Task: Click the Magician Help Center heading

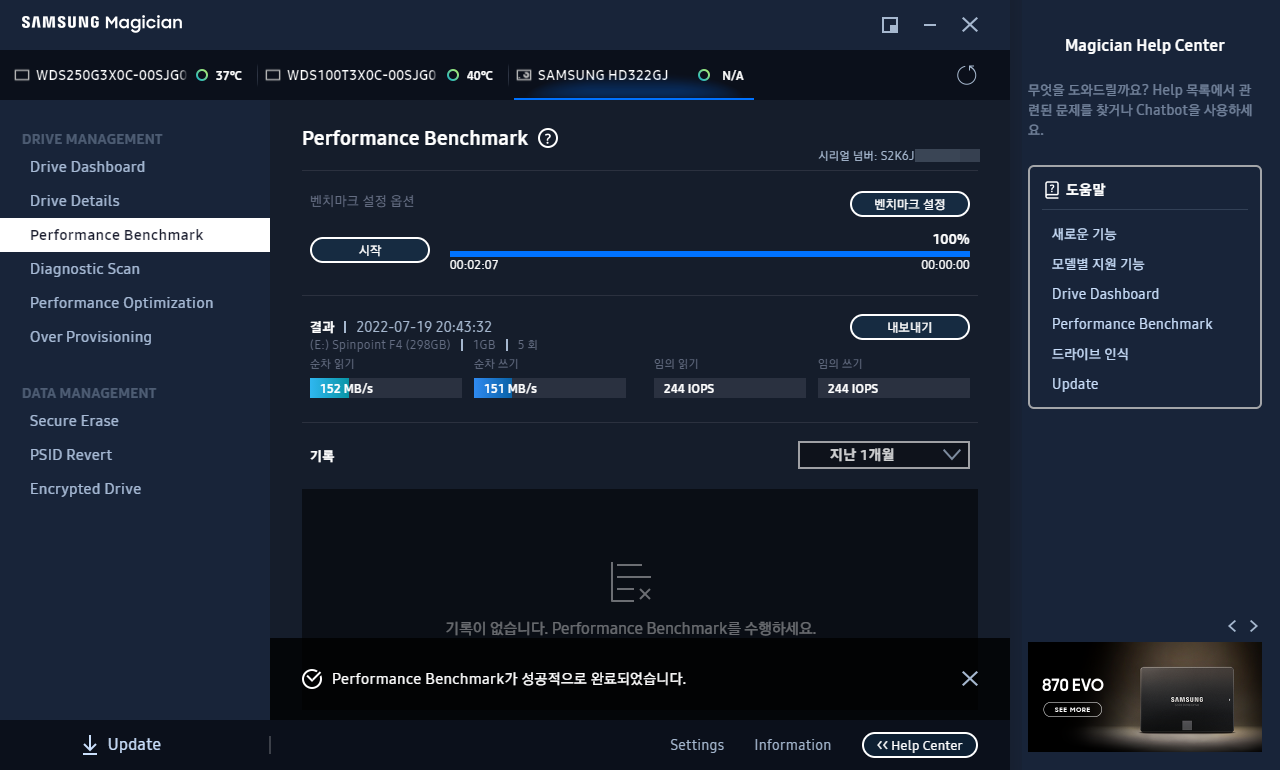Action: (x=1144, y=45)
